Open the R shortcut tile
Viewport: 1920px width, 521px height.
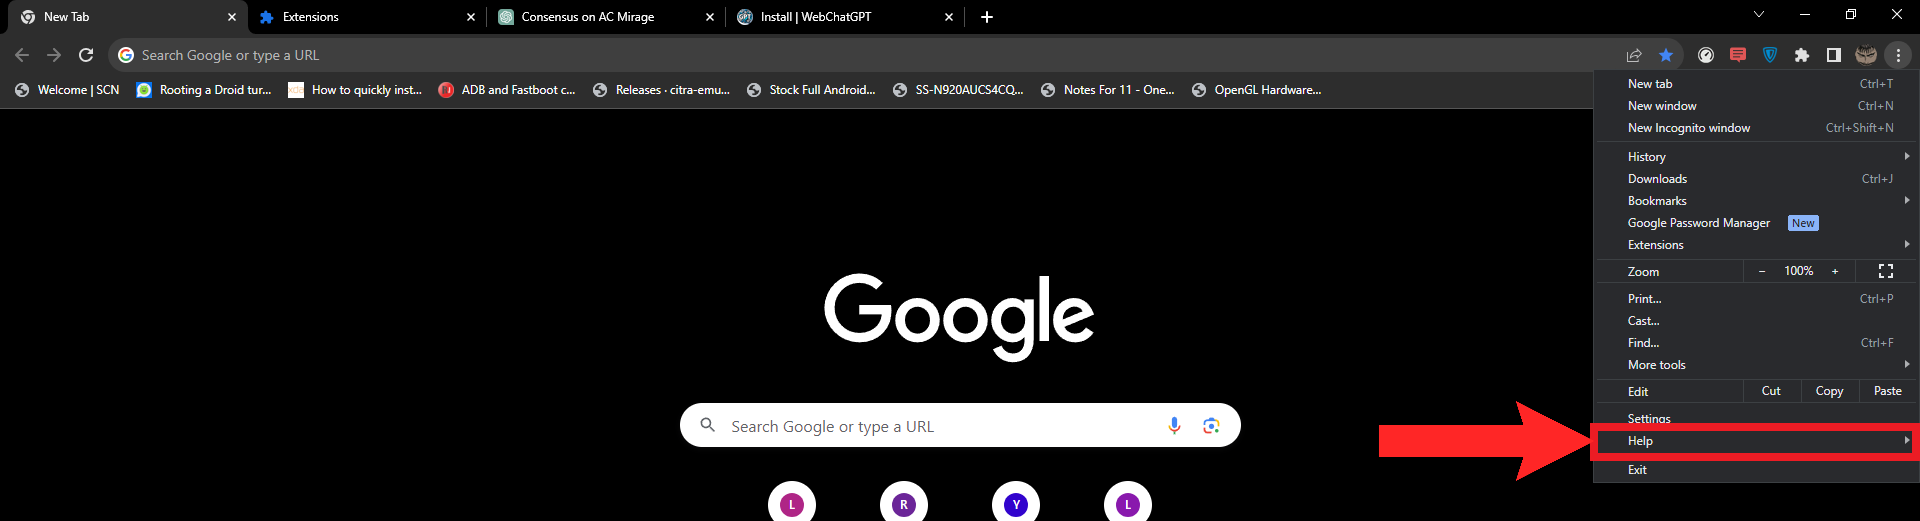coord(904,504)
